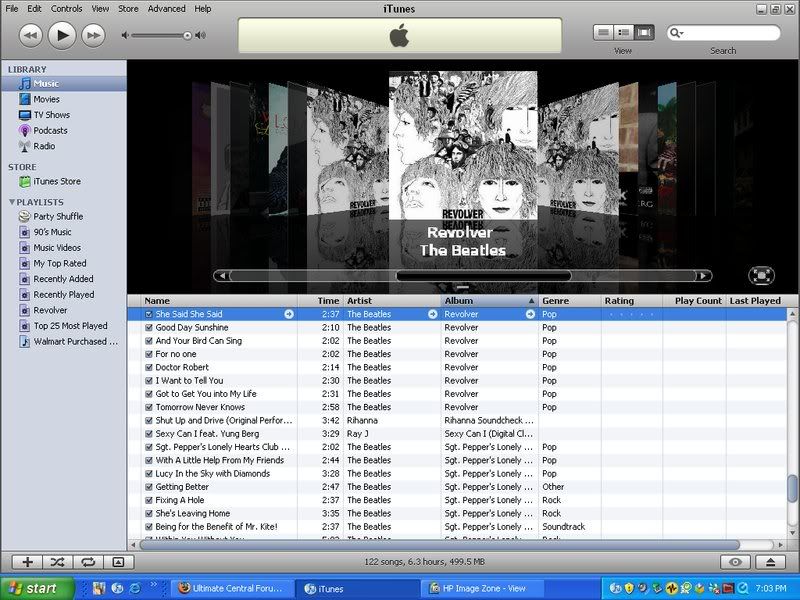This screenshot has height=600, width=800.
Task: Toggle repeat mode button
Action: [88, 562]
